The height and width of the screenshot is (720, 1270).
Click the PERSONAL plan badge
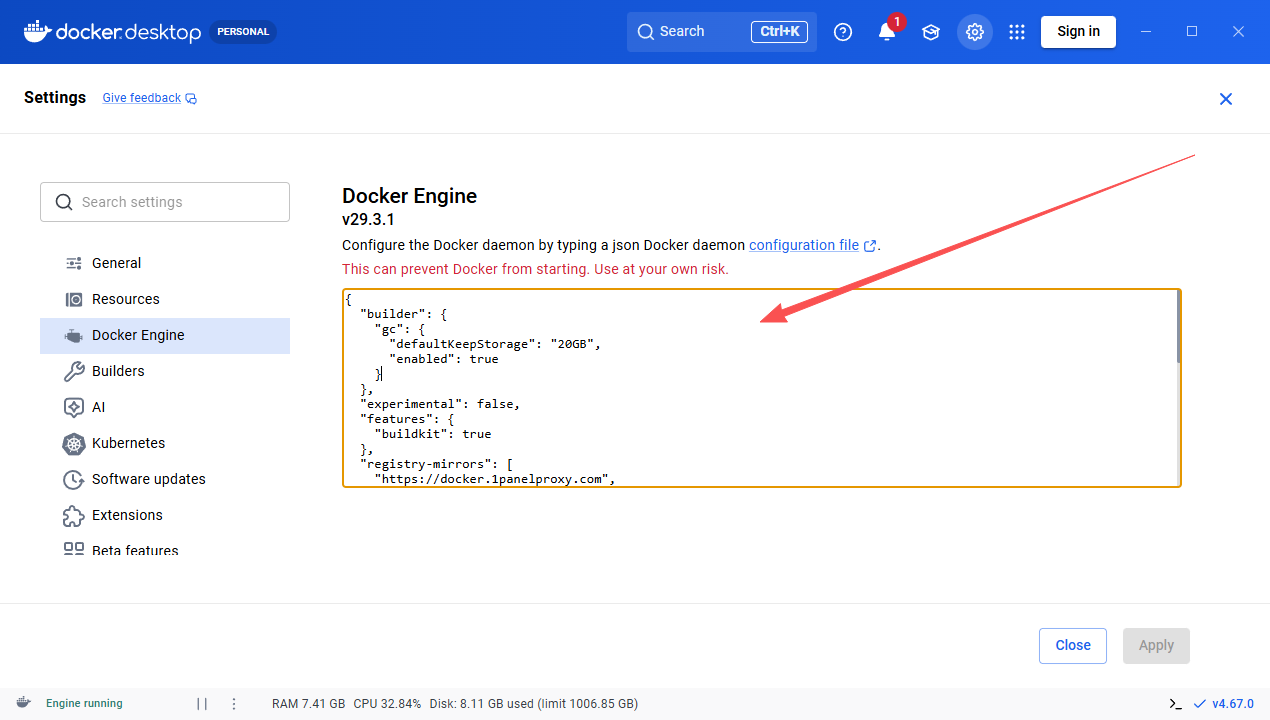coord(243,32)
